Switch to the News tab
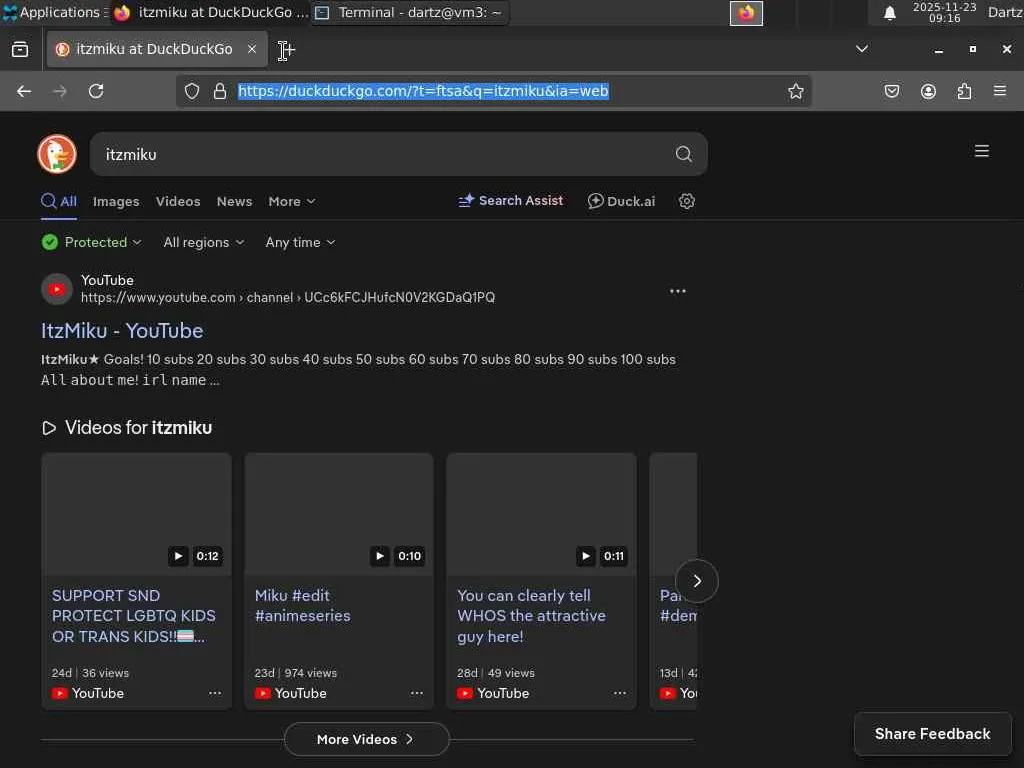Viewport: 1024px width, 768px height. pos(234,201)
